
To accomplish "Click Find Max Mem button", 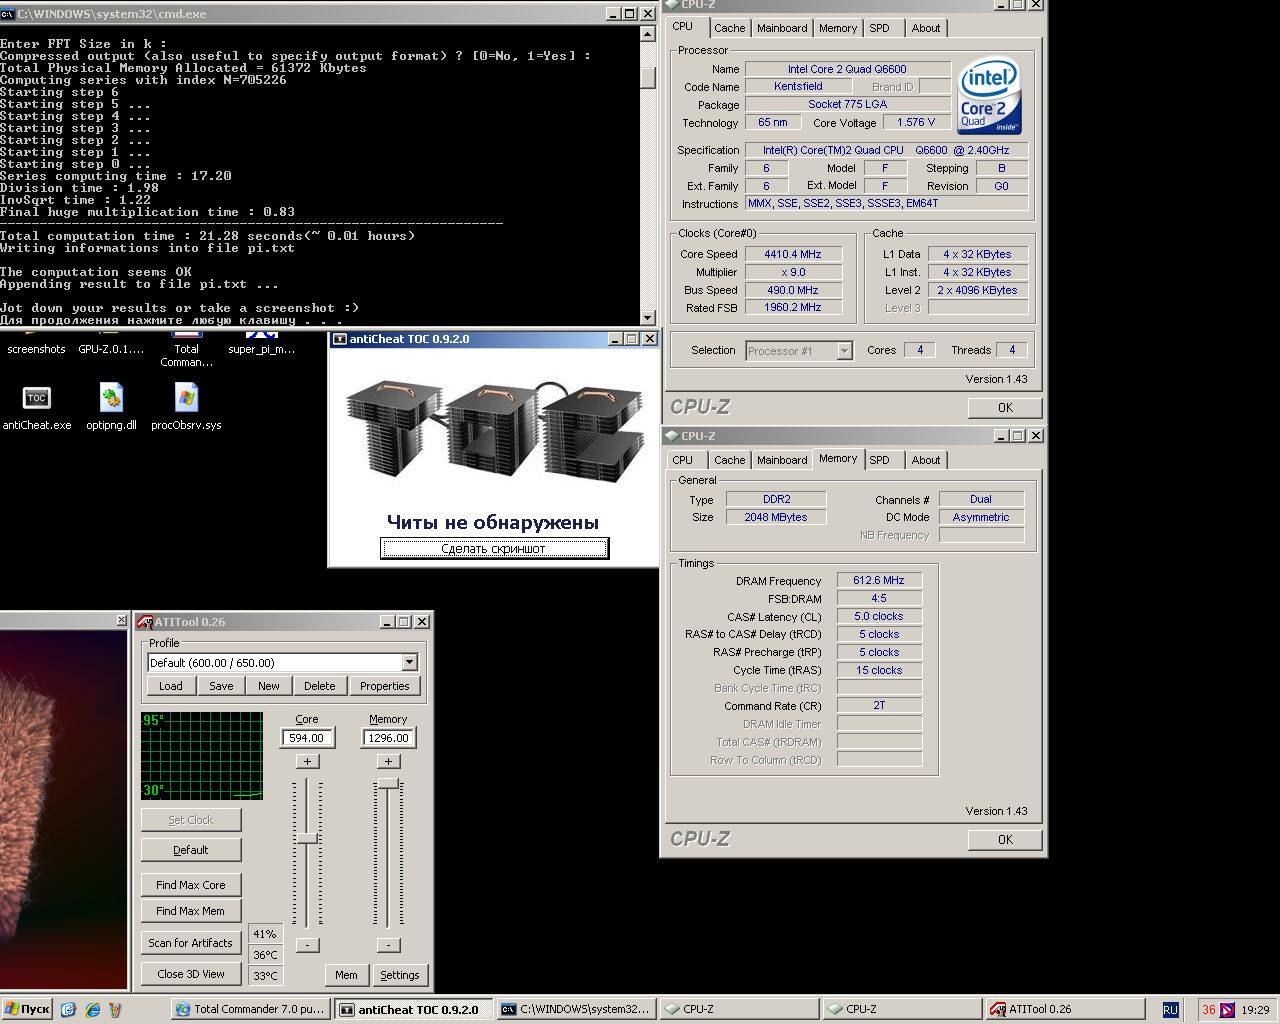I will (191, 911).
